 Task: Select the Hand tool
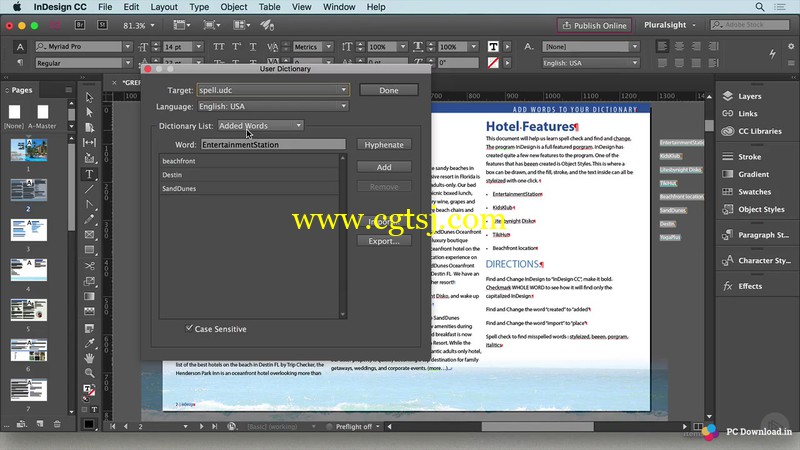point(89,358)
